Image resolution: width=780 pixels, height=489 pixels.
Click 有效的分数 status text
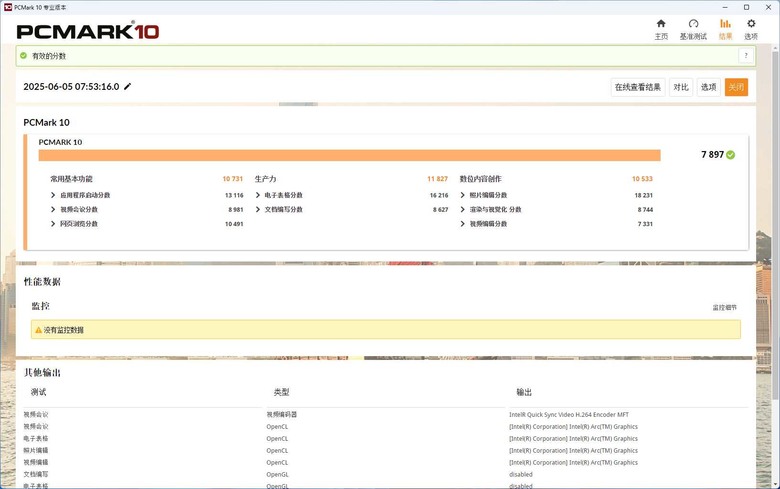click(49, 56)
